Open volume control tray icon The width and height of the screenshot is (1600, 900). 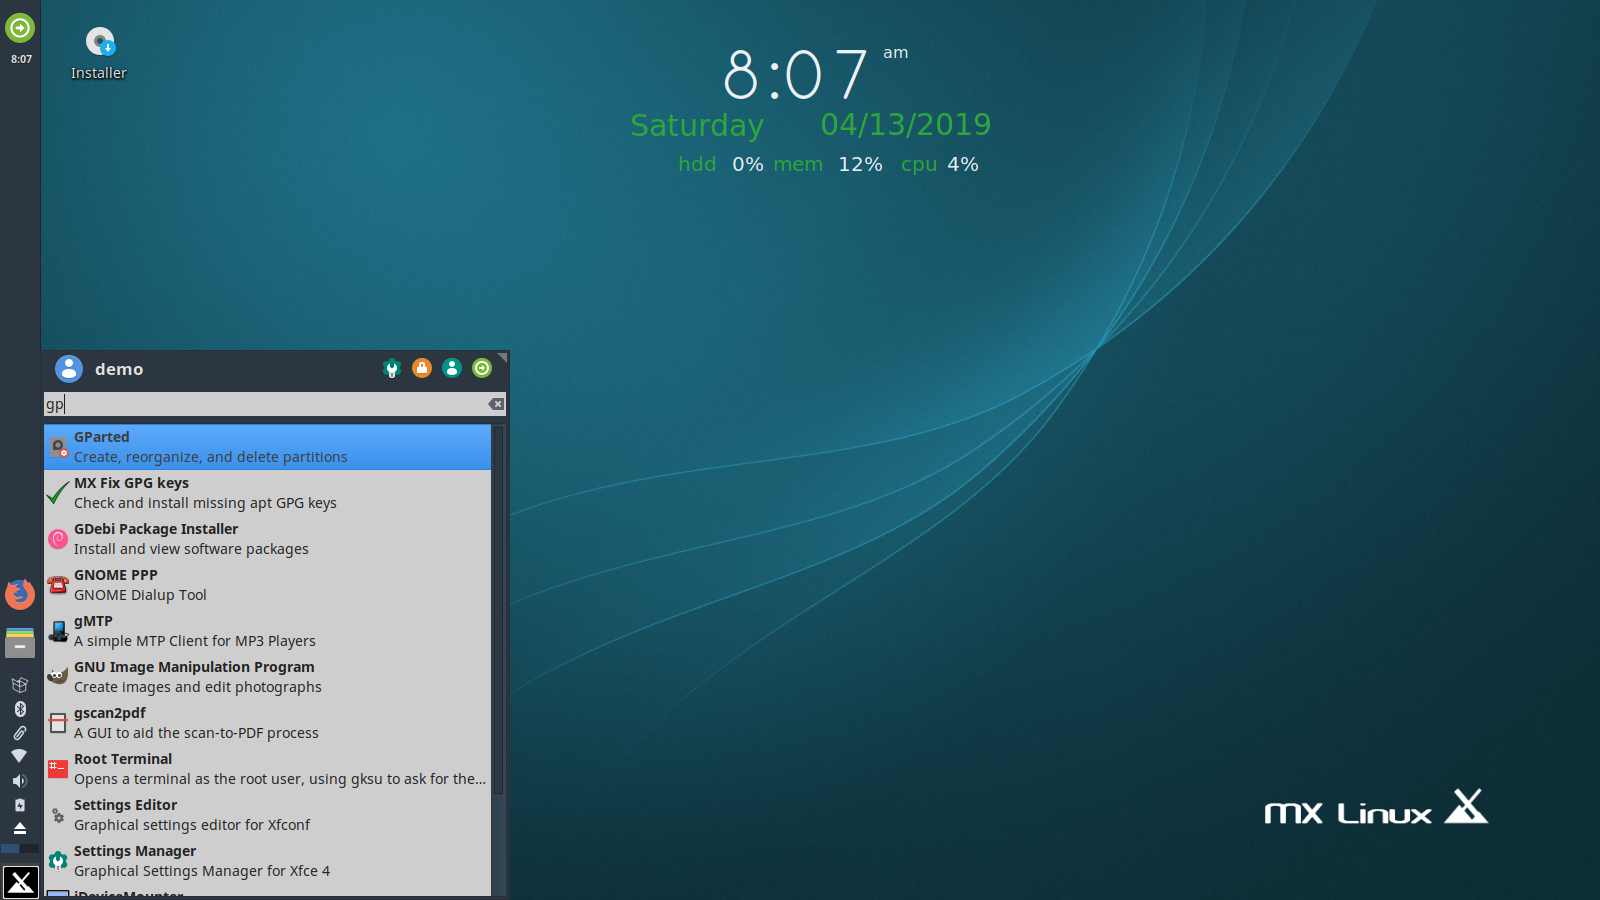[x=19, y=781]
